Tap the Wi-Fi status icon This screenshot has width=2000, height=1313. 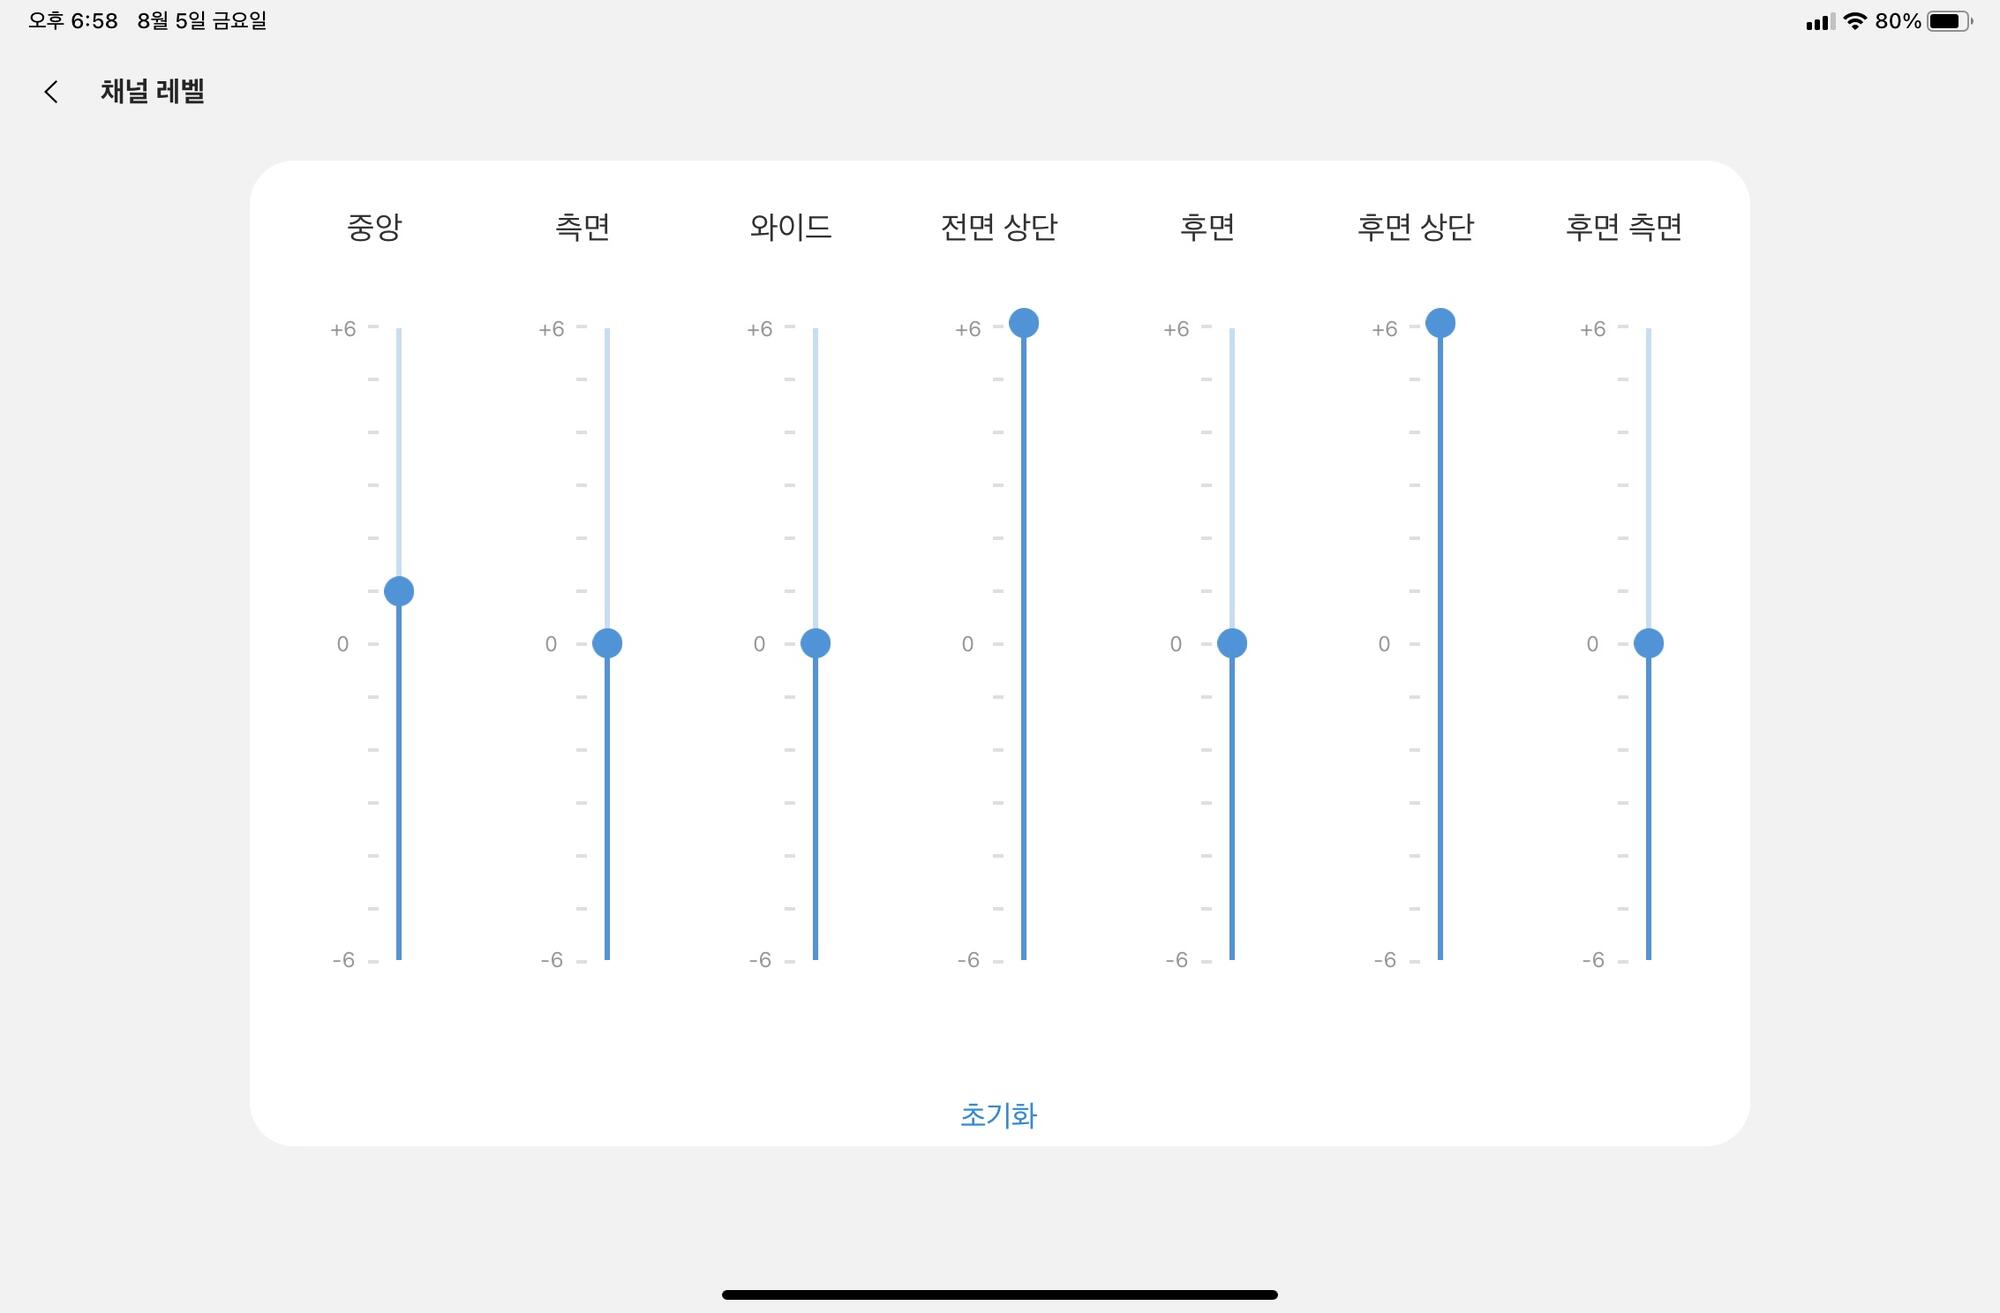click(1855, 21)
